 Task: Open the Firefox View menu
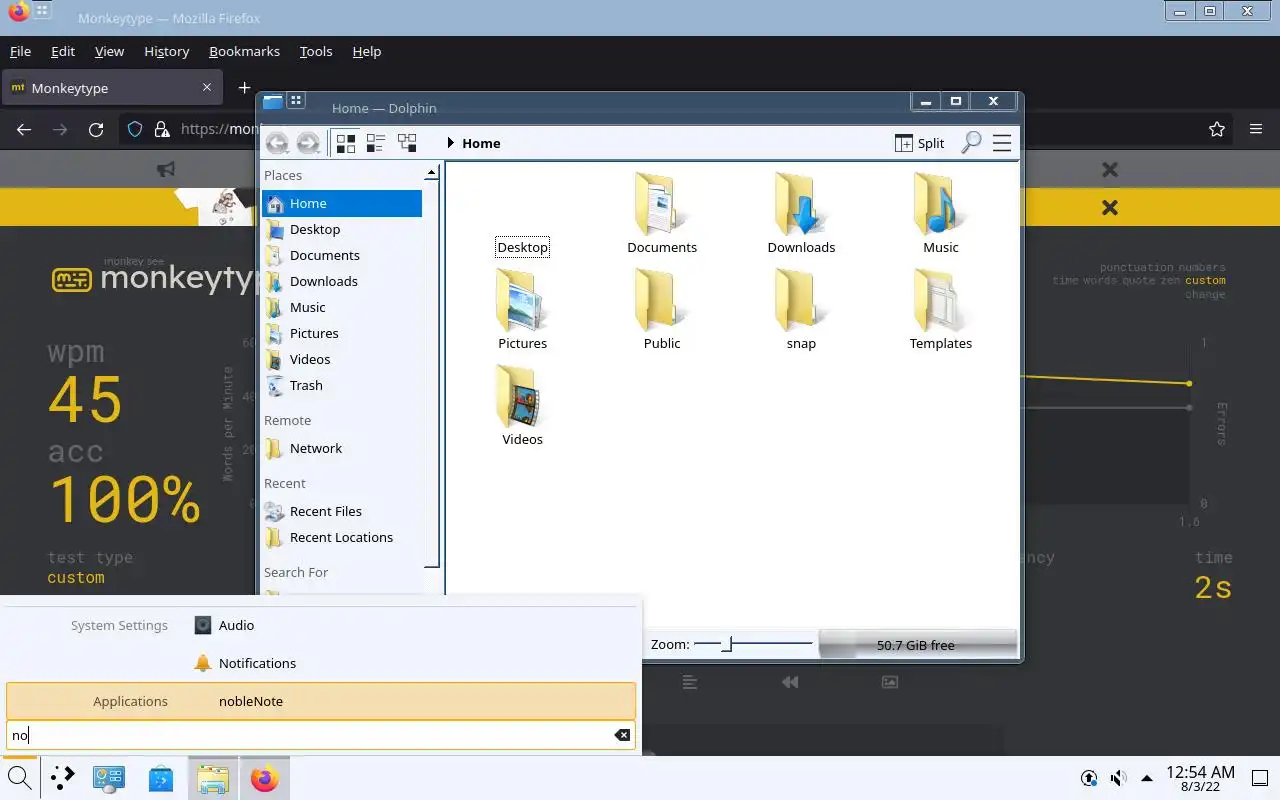(109, 51)
